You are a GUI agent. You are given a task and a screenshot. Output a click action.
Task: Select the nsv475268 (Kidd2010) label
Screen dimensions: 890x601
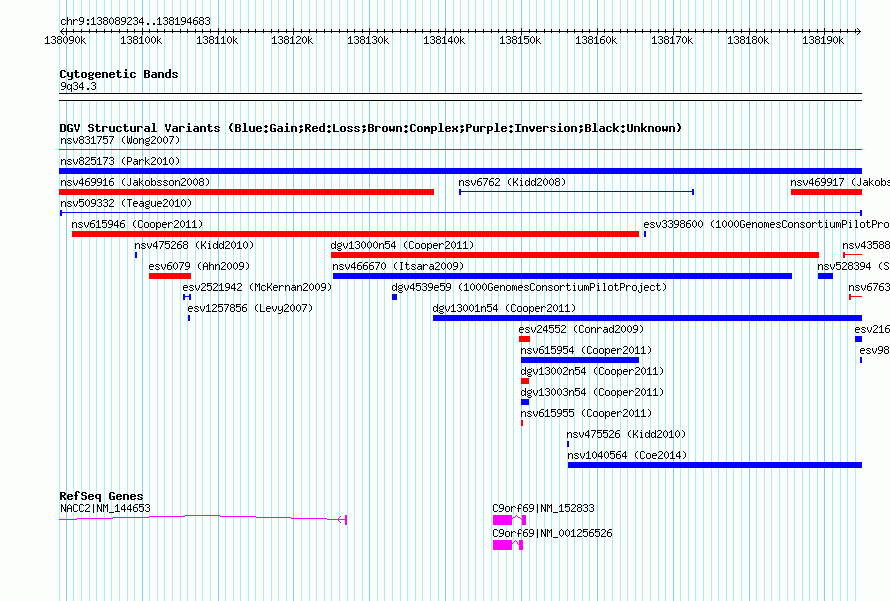click(194, 245)
